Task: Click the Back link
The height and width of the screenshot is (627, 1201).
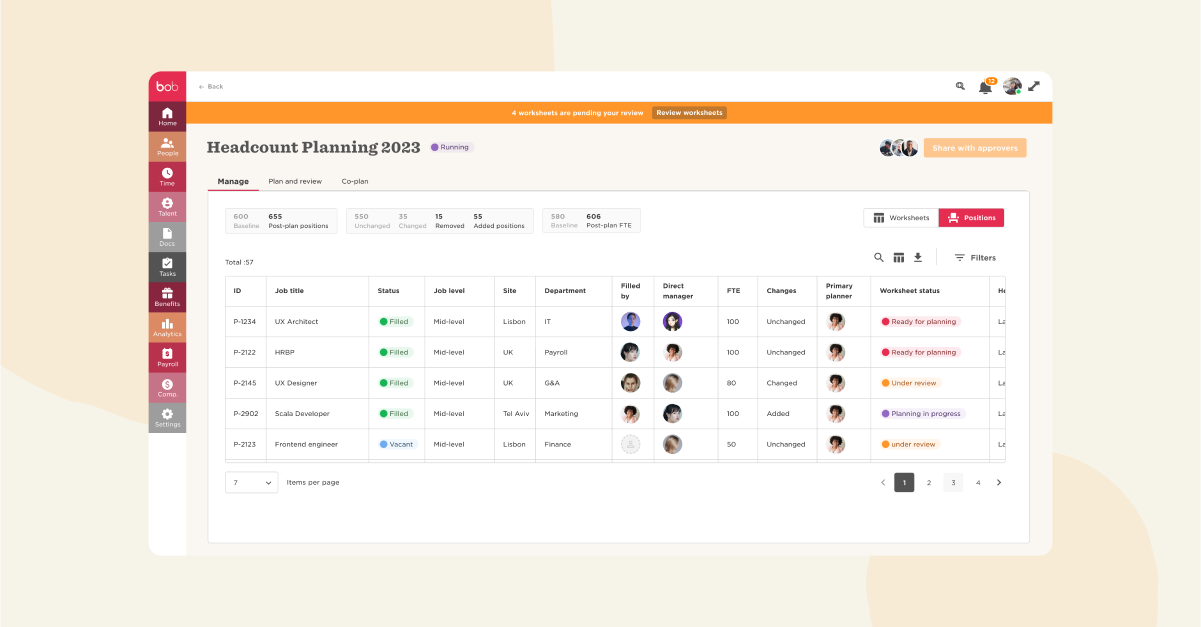Action: pyautogui.click(x=211, y=87)
